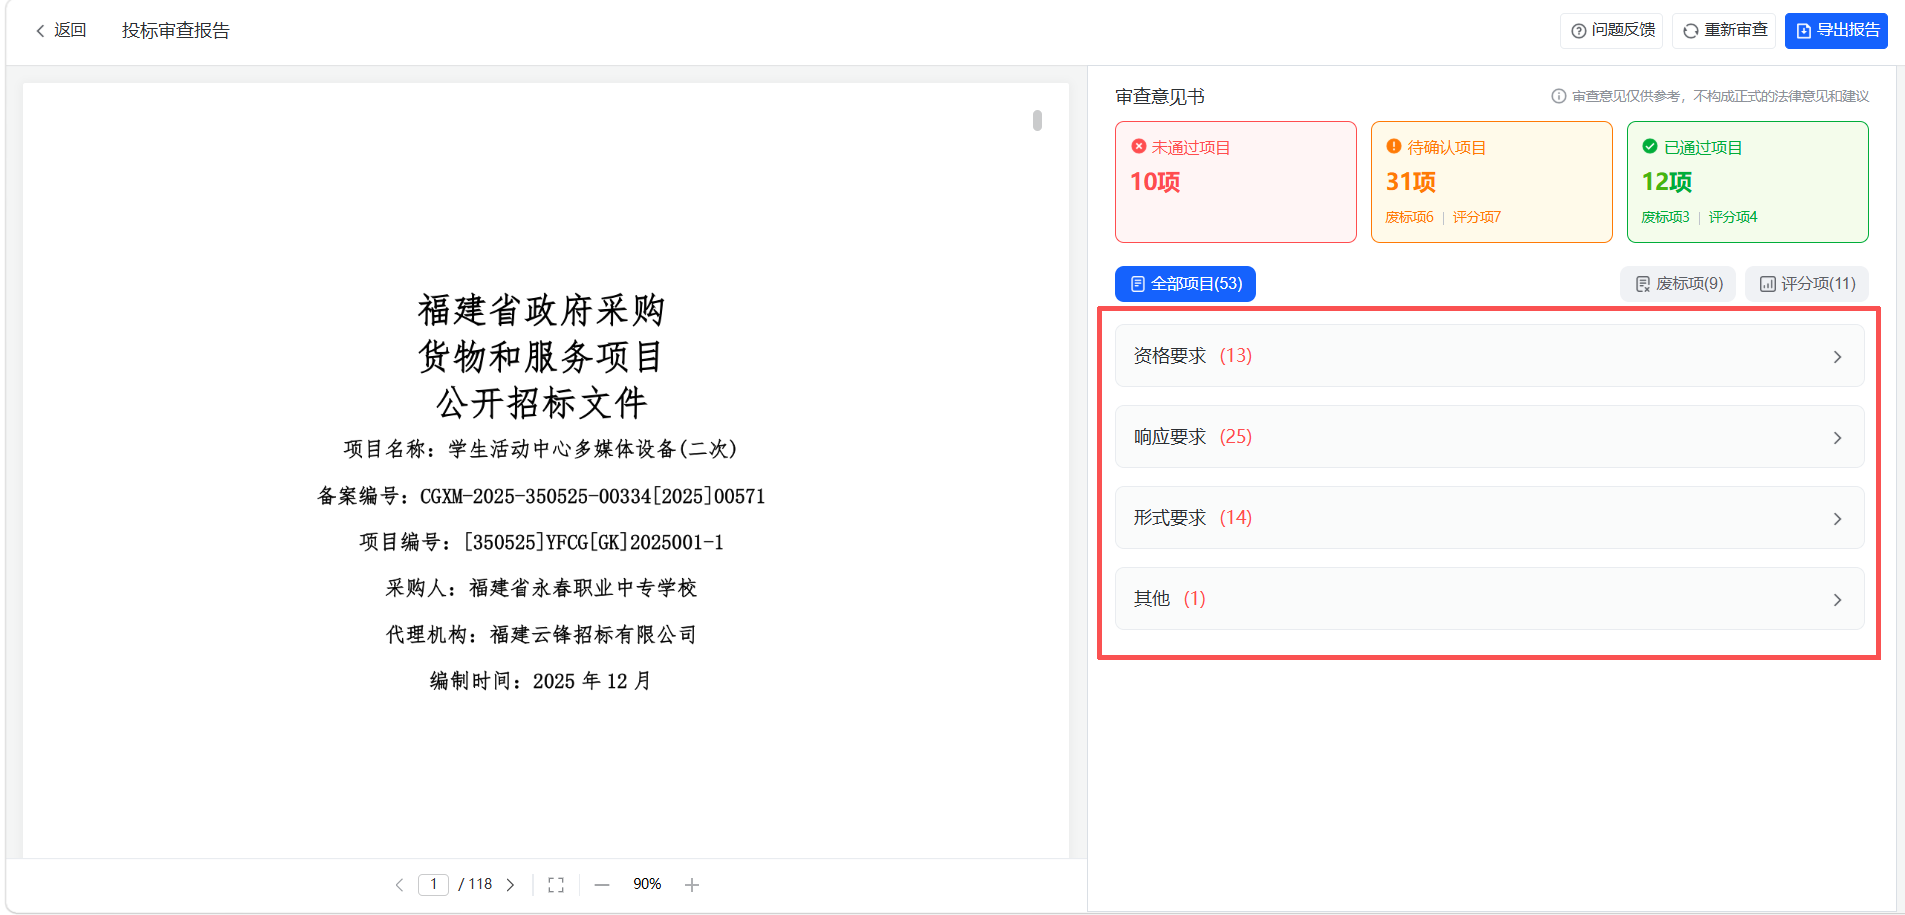The image size is (1905, 915).
Task: Select the 已通过项目 12项 card
Action: [x=1748, y=182]
